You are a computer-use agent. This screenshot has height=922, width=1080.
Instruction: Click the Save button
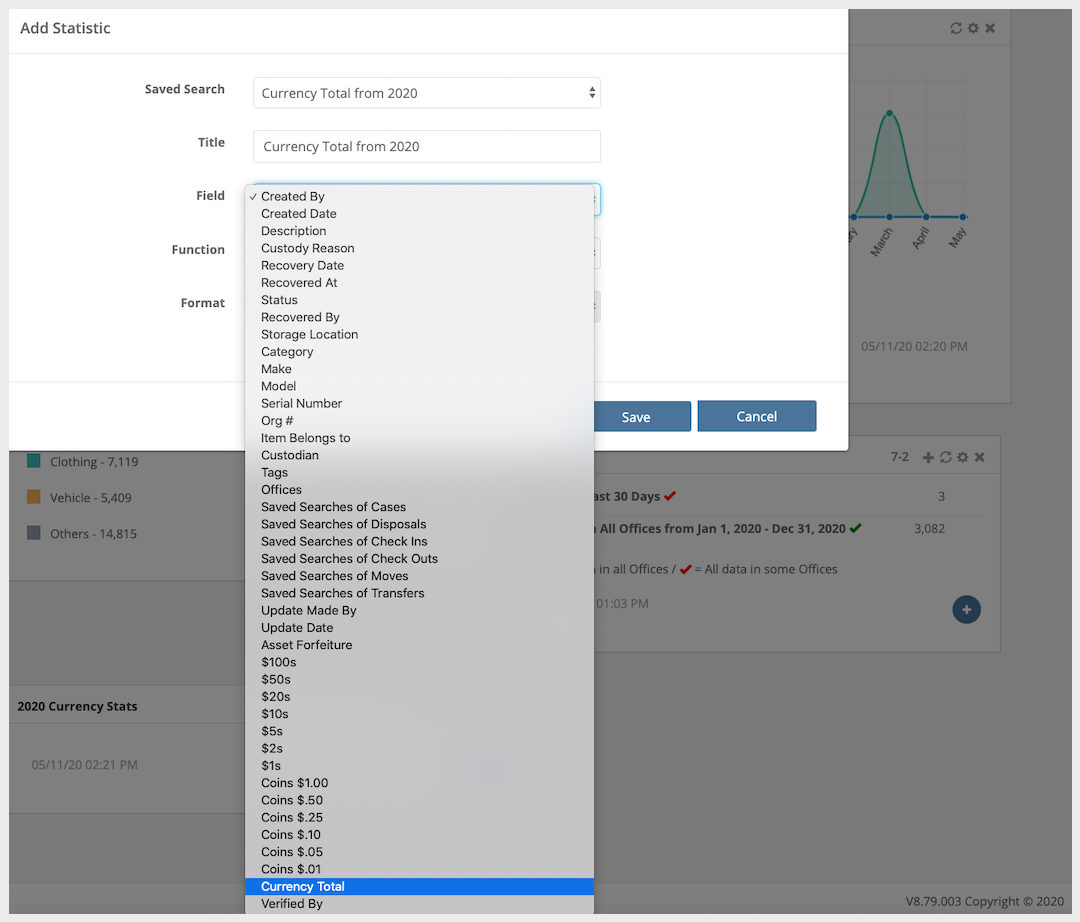coord(636,417)
